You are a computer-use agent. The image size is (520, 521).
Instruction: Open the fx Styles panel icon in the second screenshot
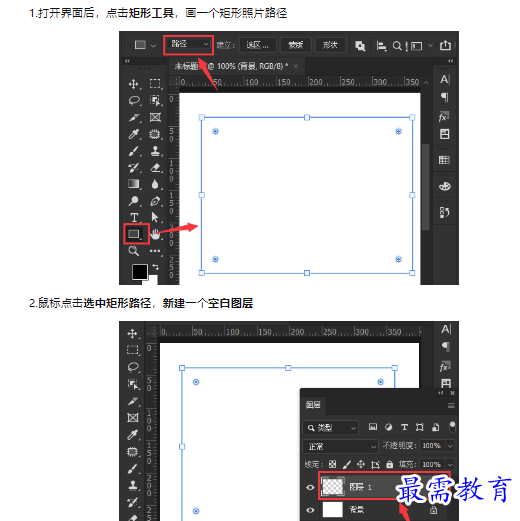click(445, 367)
